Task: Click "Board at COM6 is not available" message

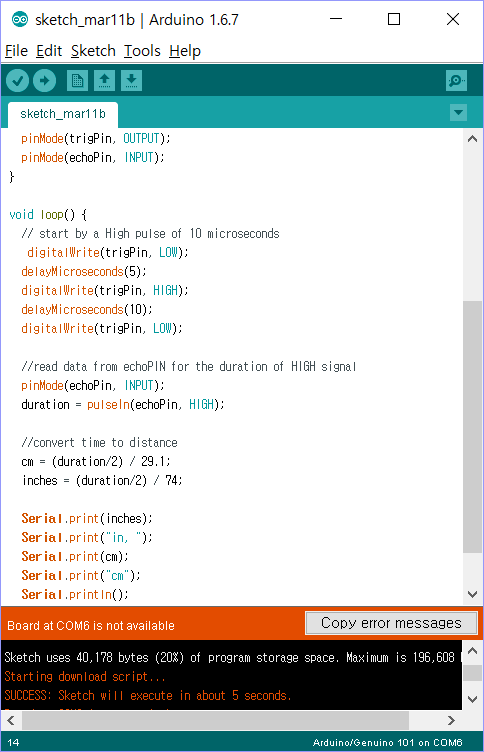Action: pos(91,626)
